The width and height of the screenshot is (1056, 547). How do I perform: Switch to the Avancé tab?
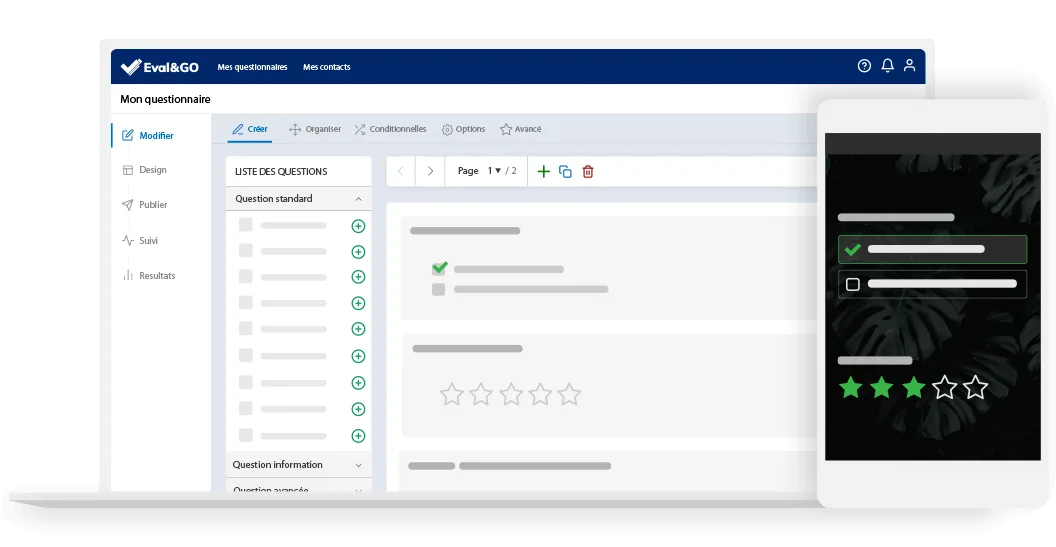pyautogui.click(x=521, y=129)
